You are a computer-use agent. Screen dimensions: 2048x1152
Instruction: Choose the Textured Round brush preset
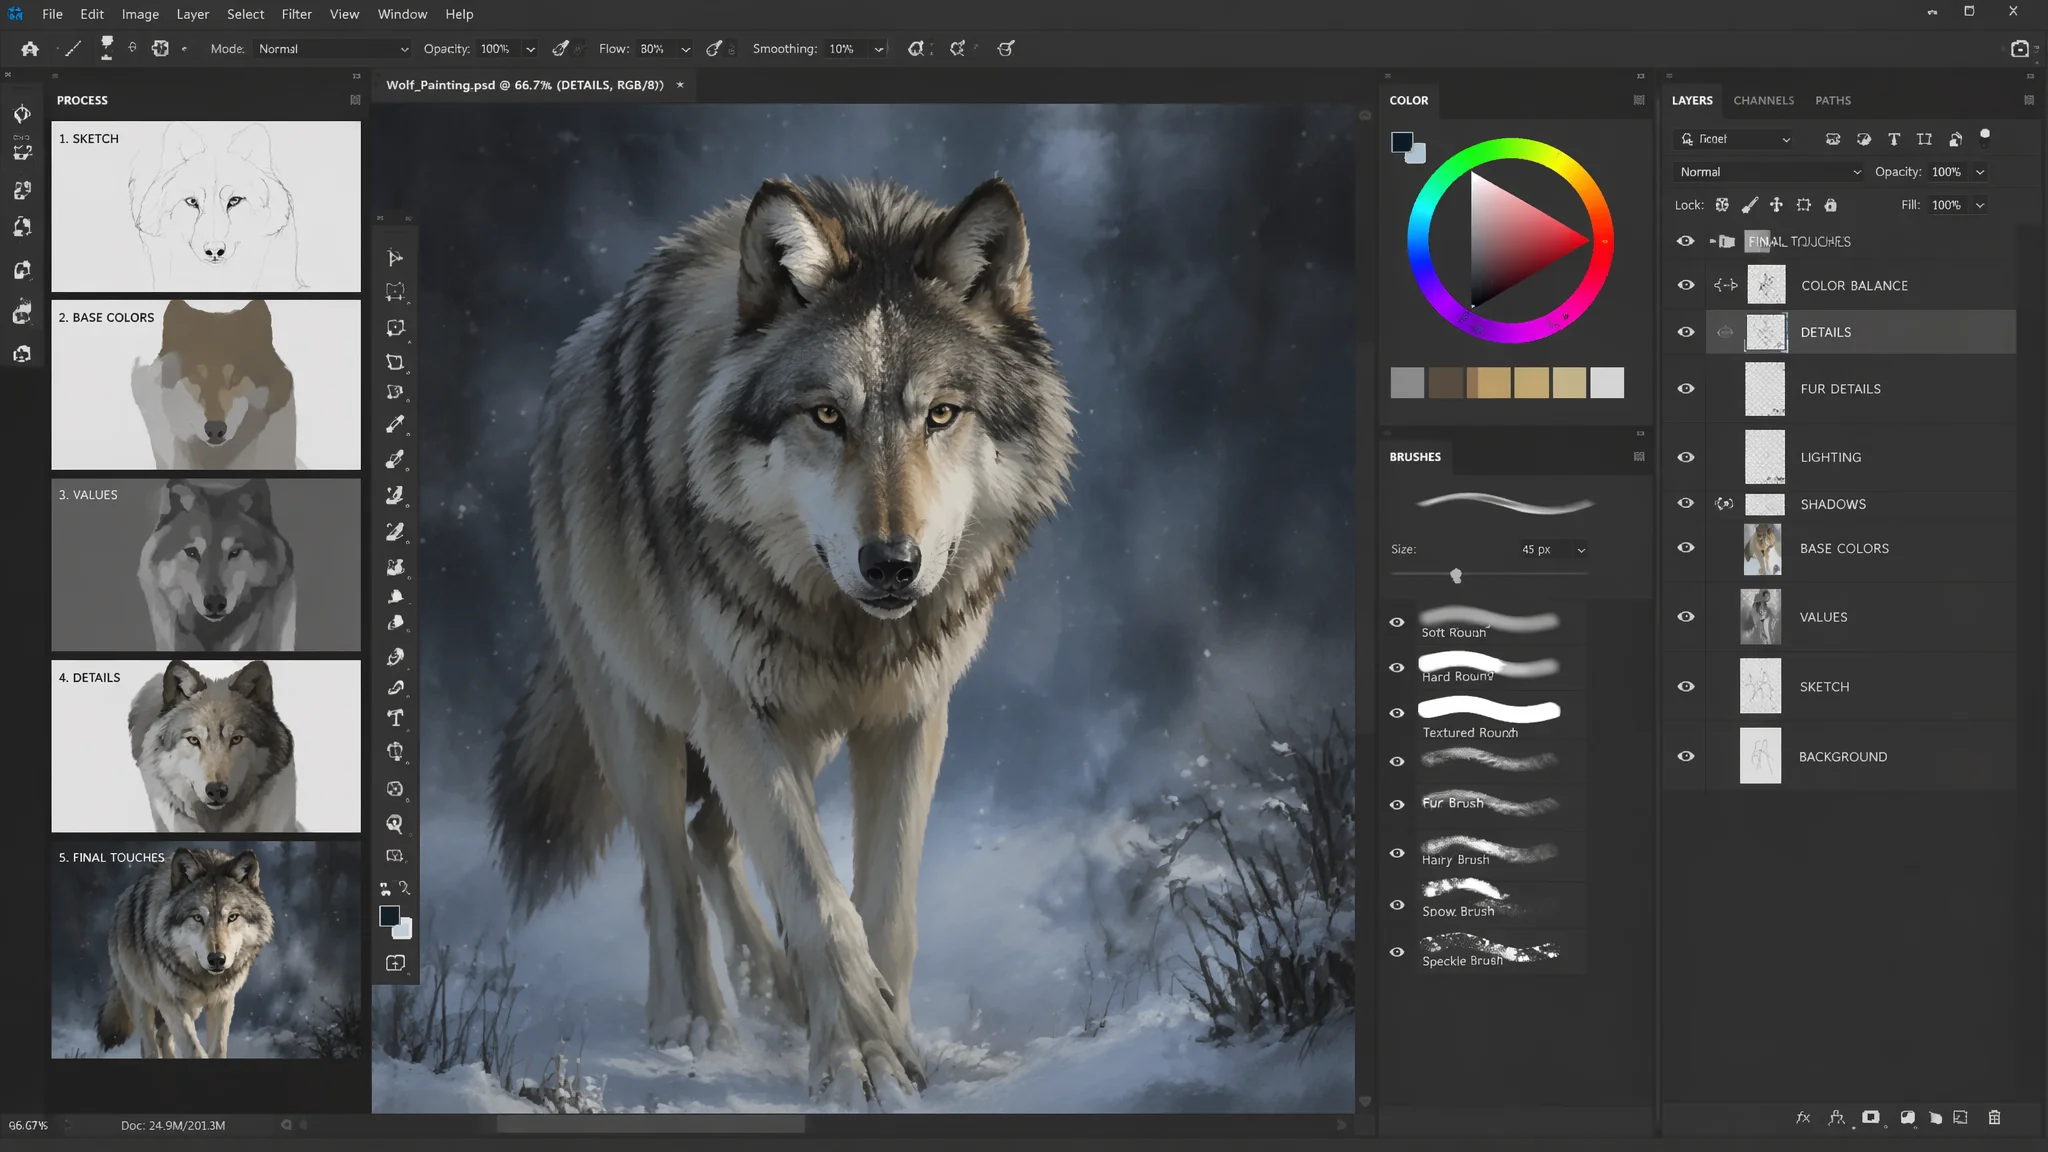point(1489,719)
